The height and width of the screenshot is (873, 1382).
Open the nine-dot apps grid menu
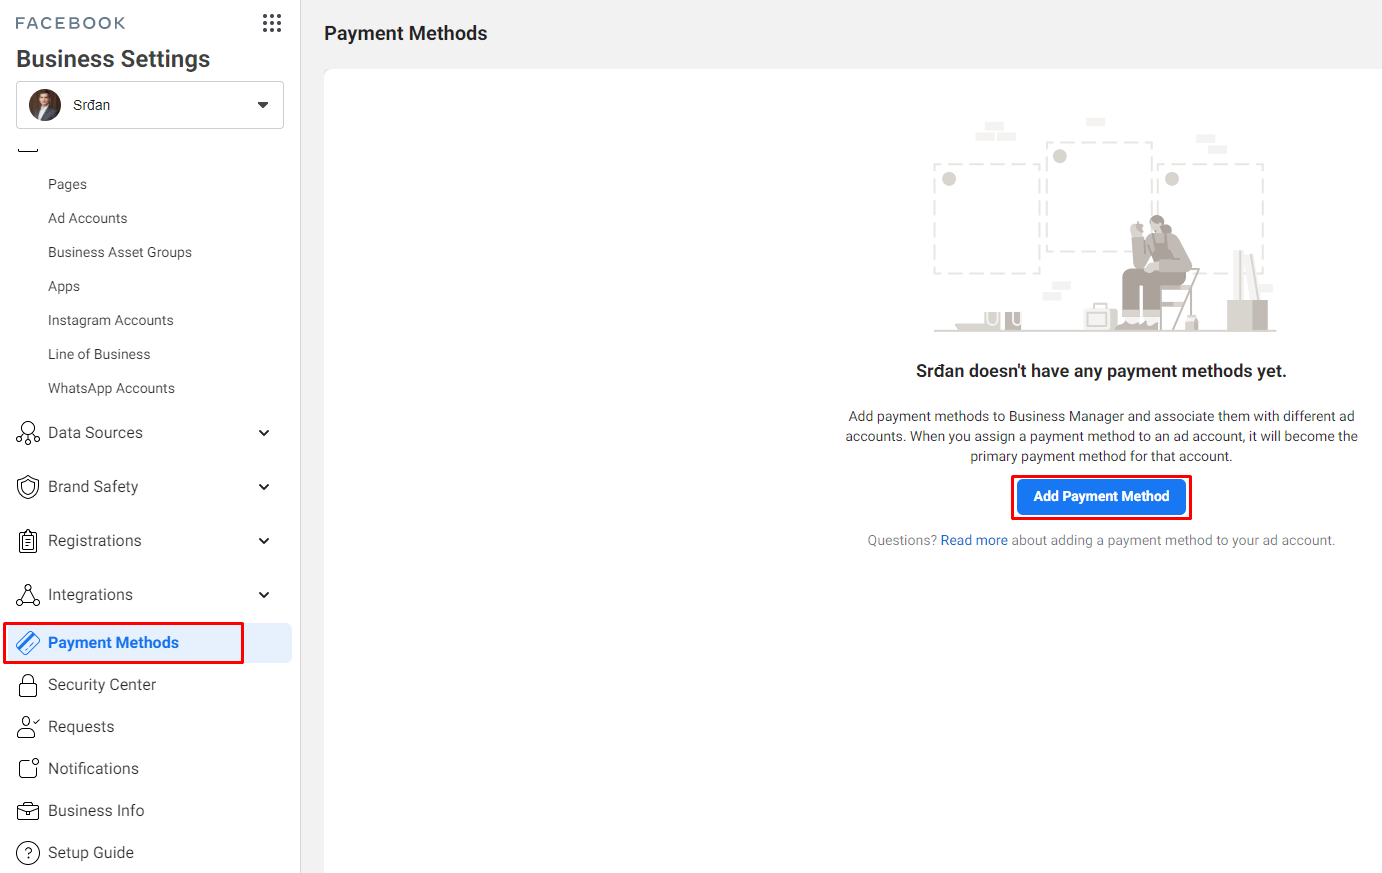272,23
